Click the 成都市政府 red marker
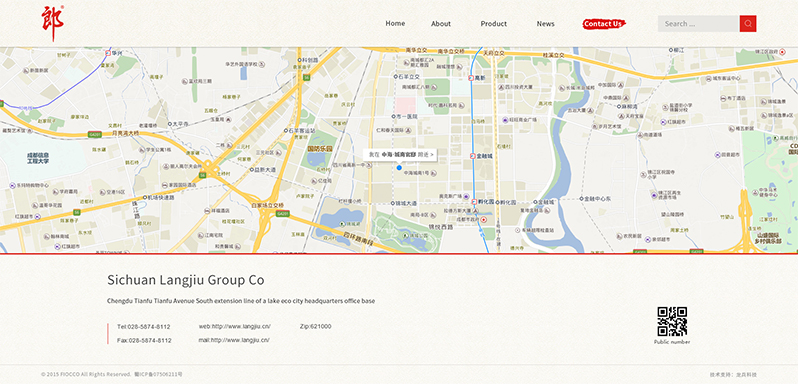This screenshot has width=798, height=384. 483,220
